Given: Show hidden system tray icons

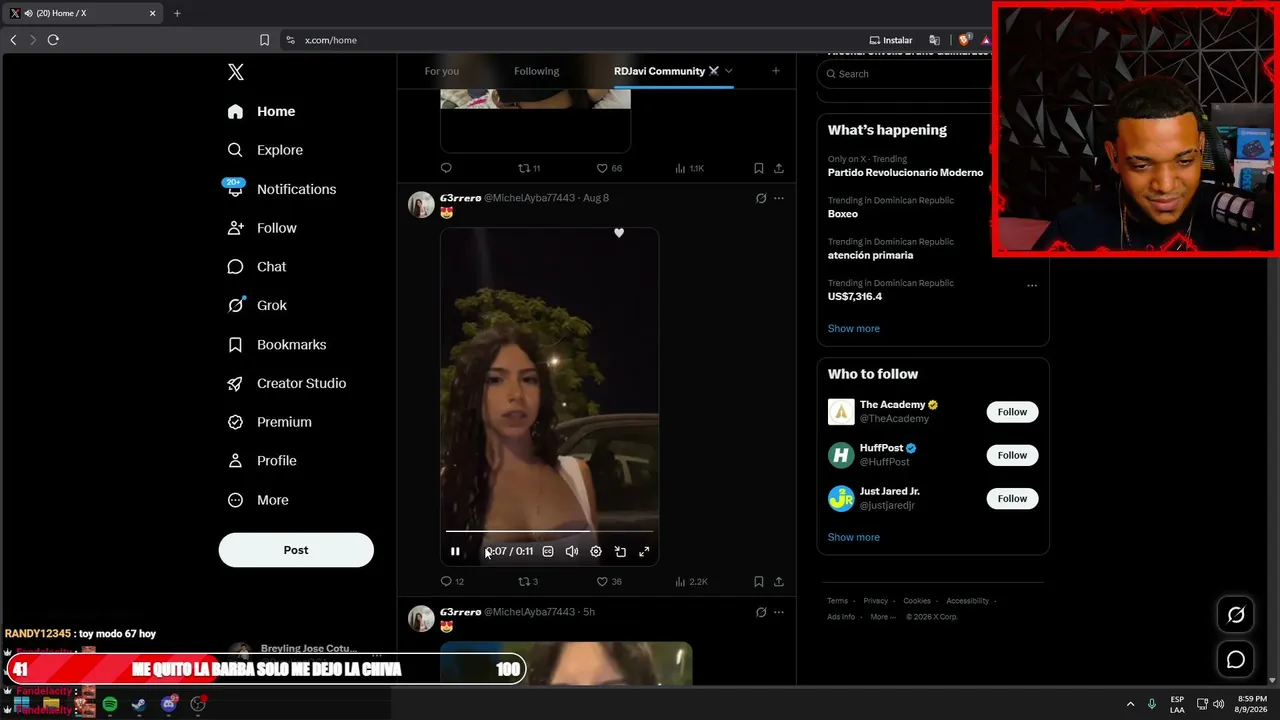Looking at the screenshot, I should [x=1130, y=704].
